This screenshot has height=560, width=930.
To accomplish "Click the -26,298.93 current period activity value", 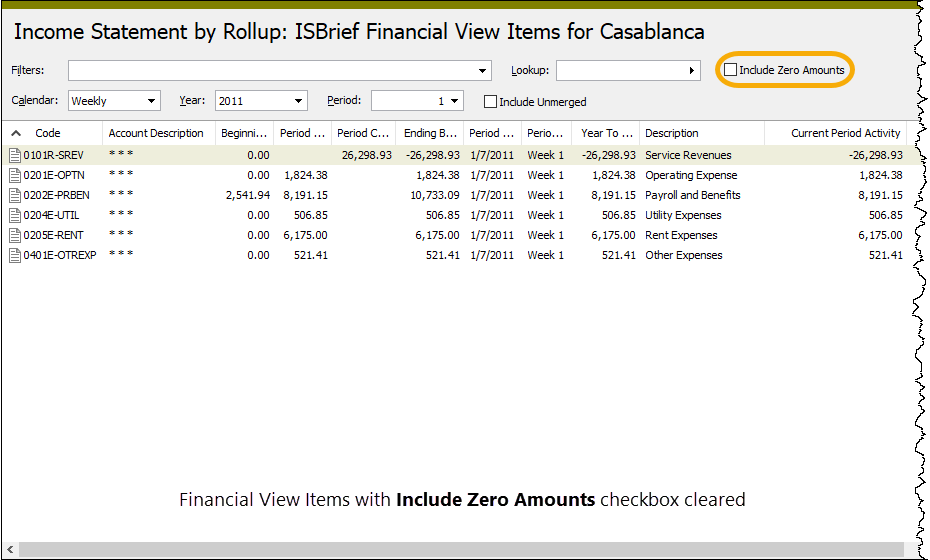I will (875, 155).
